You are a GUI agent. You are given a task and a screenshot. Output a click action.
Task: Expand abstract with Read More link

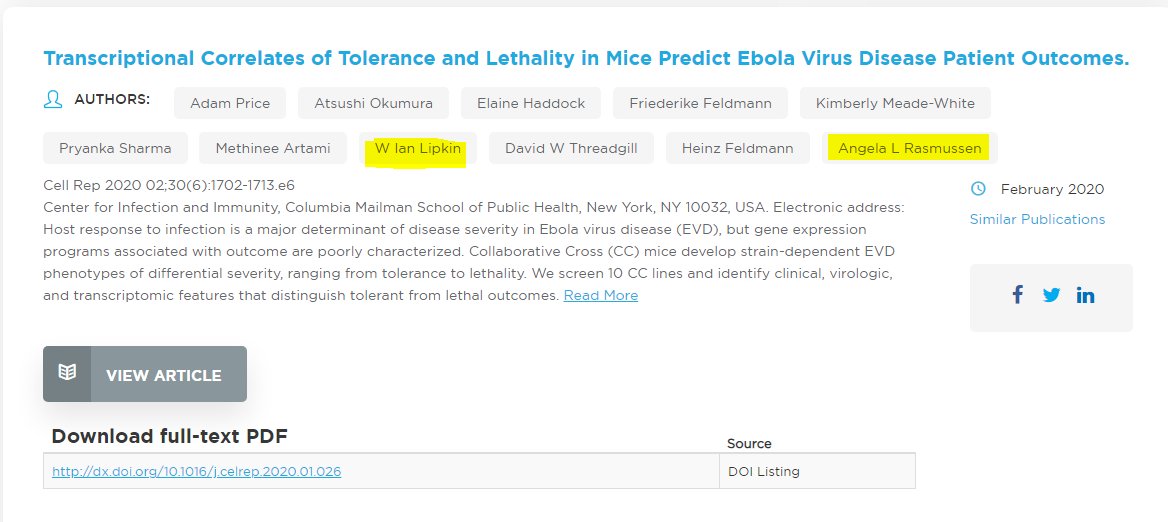(x=600, y=296)
